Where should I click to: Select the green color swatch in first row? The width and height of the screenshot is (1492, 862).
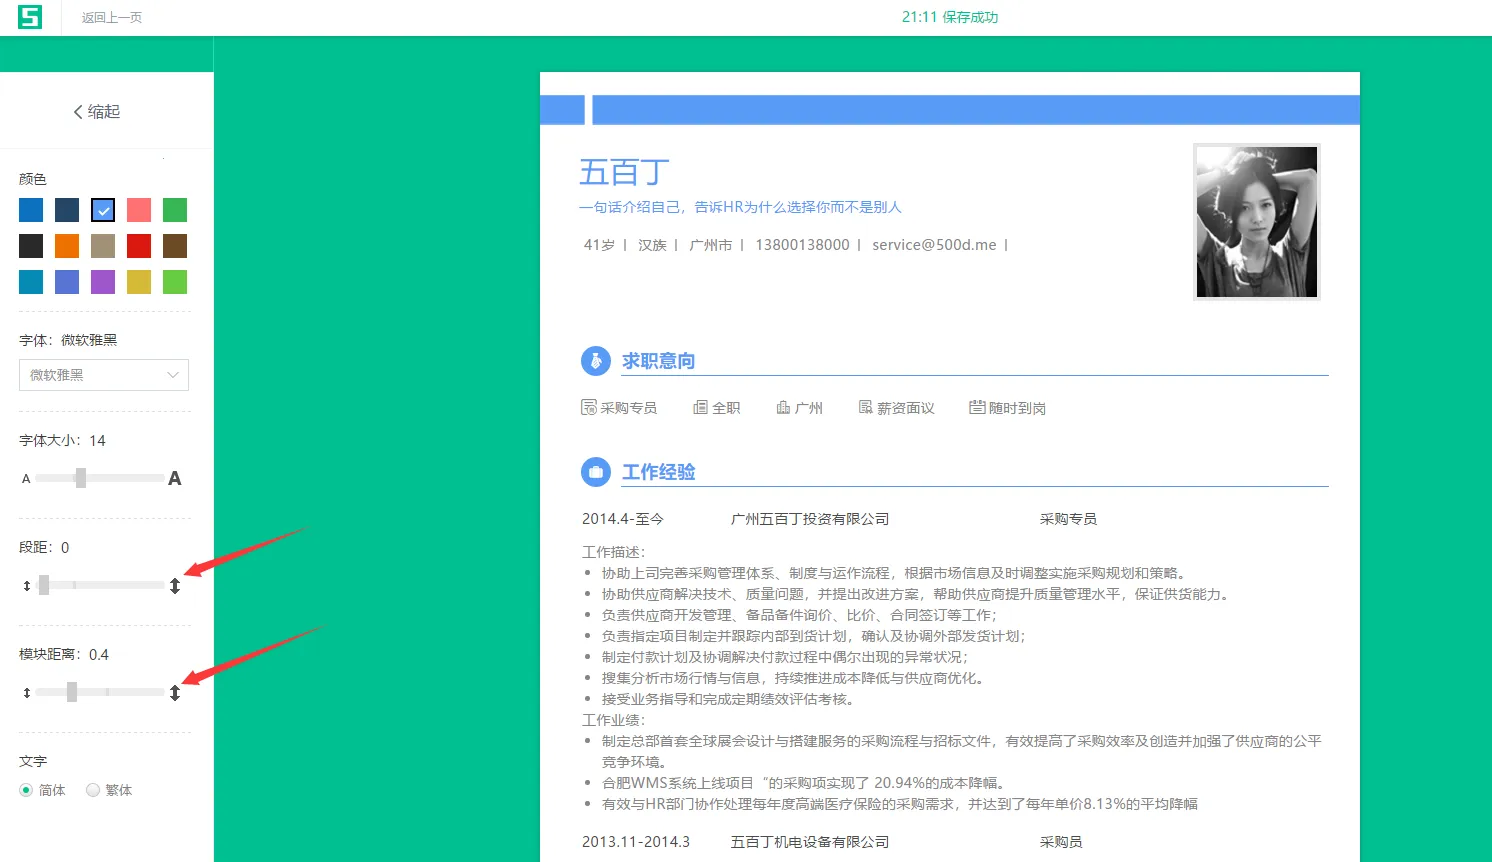175,210
